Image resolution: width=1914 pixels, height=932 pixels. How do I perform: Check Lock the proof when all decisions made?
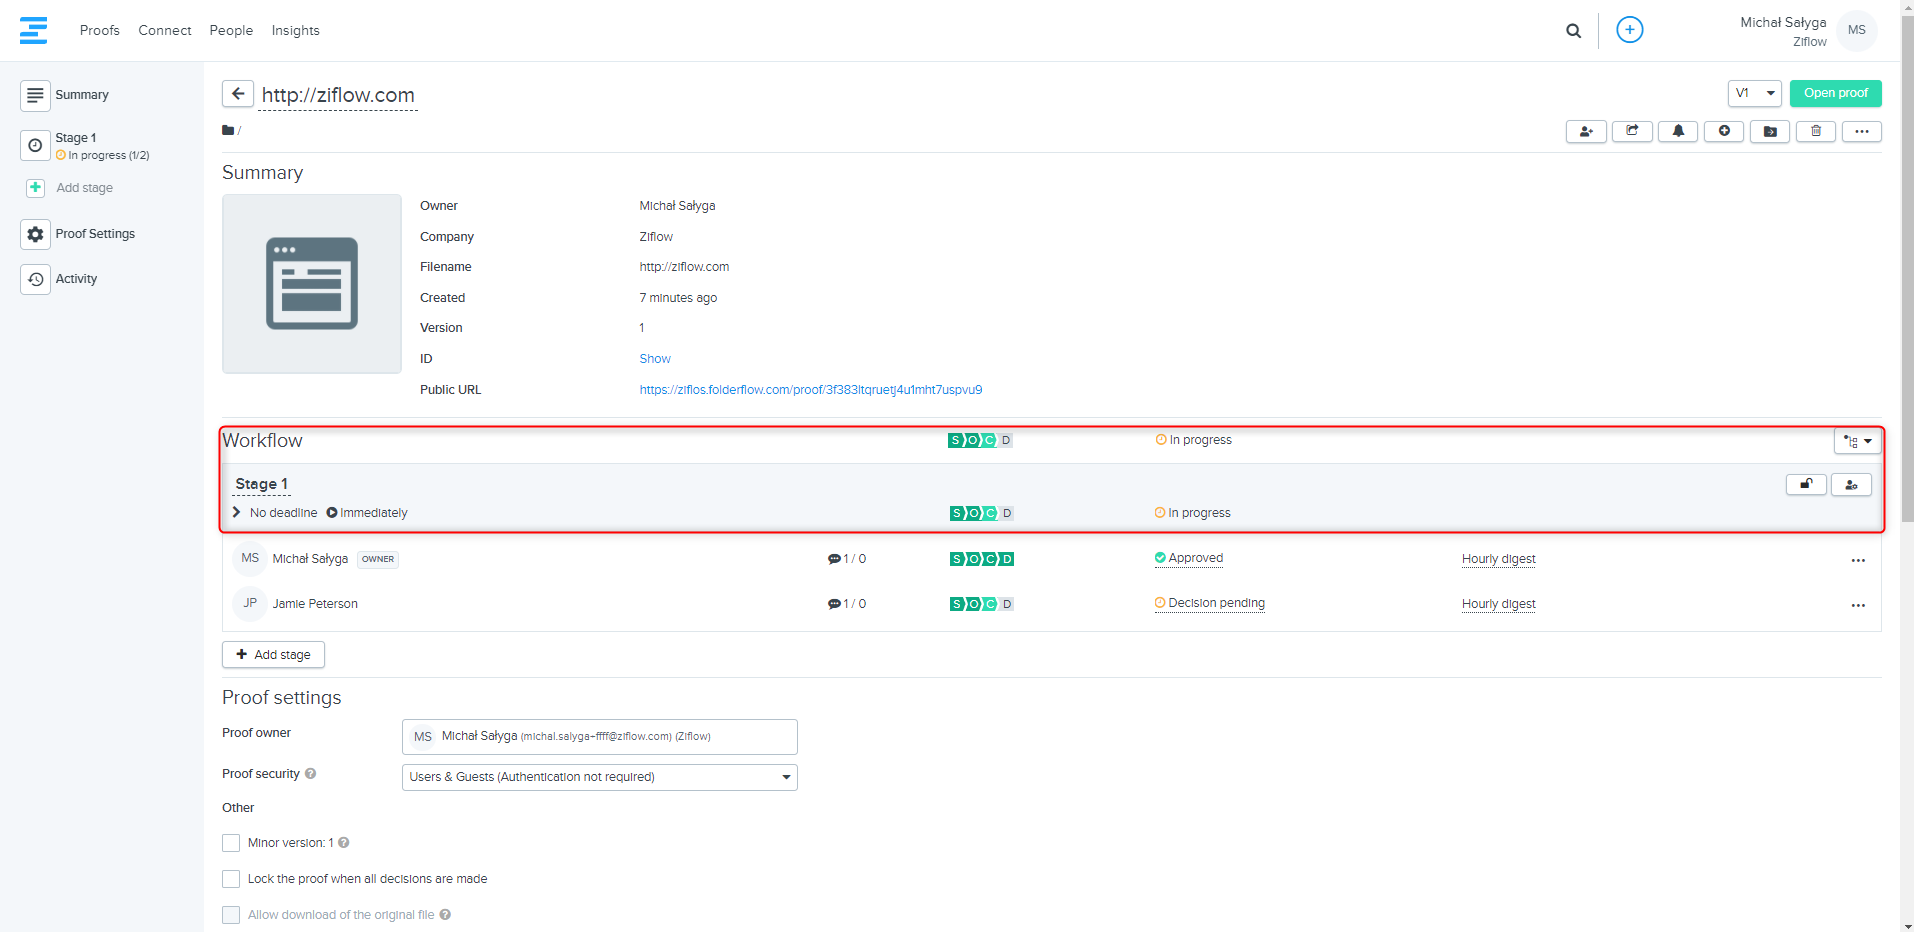tap(231, 879)
